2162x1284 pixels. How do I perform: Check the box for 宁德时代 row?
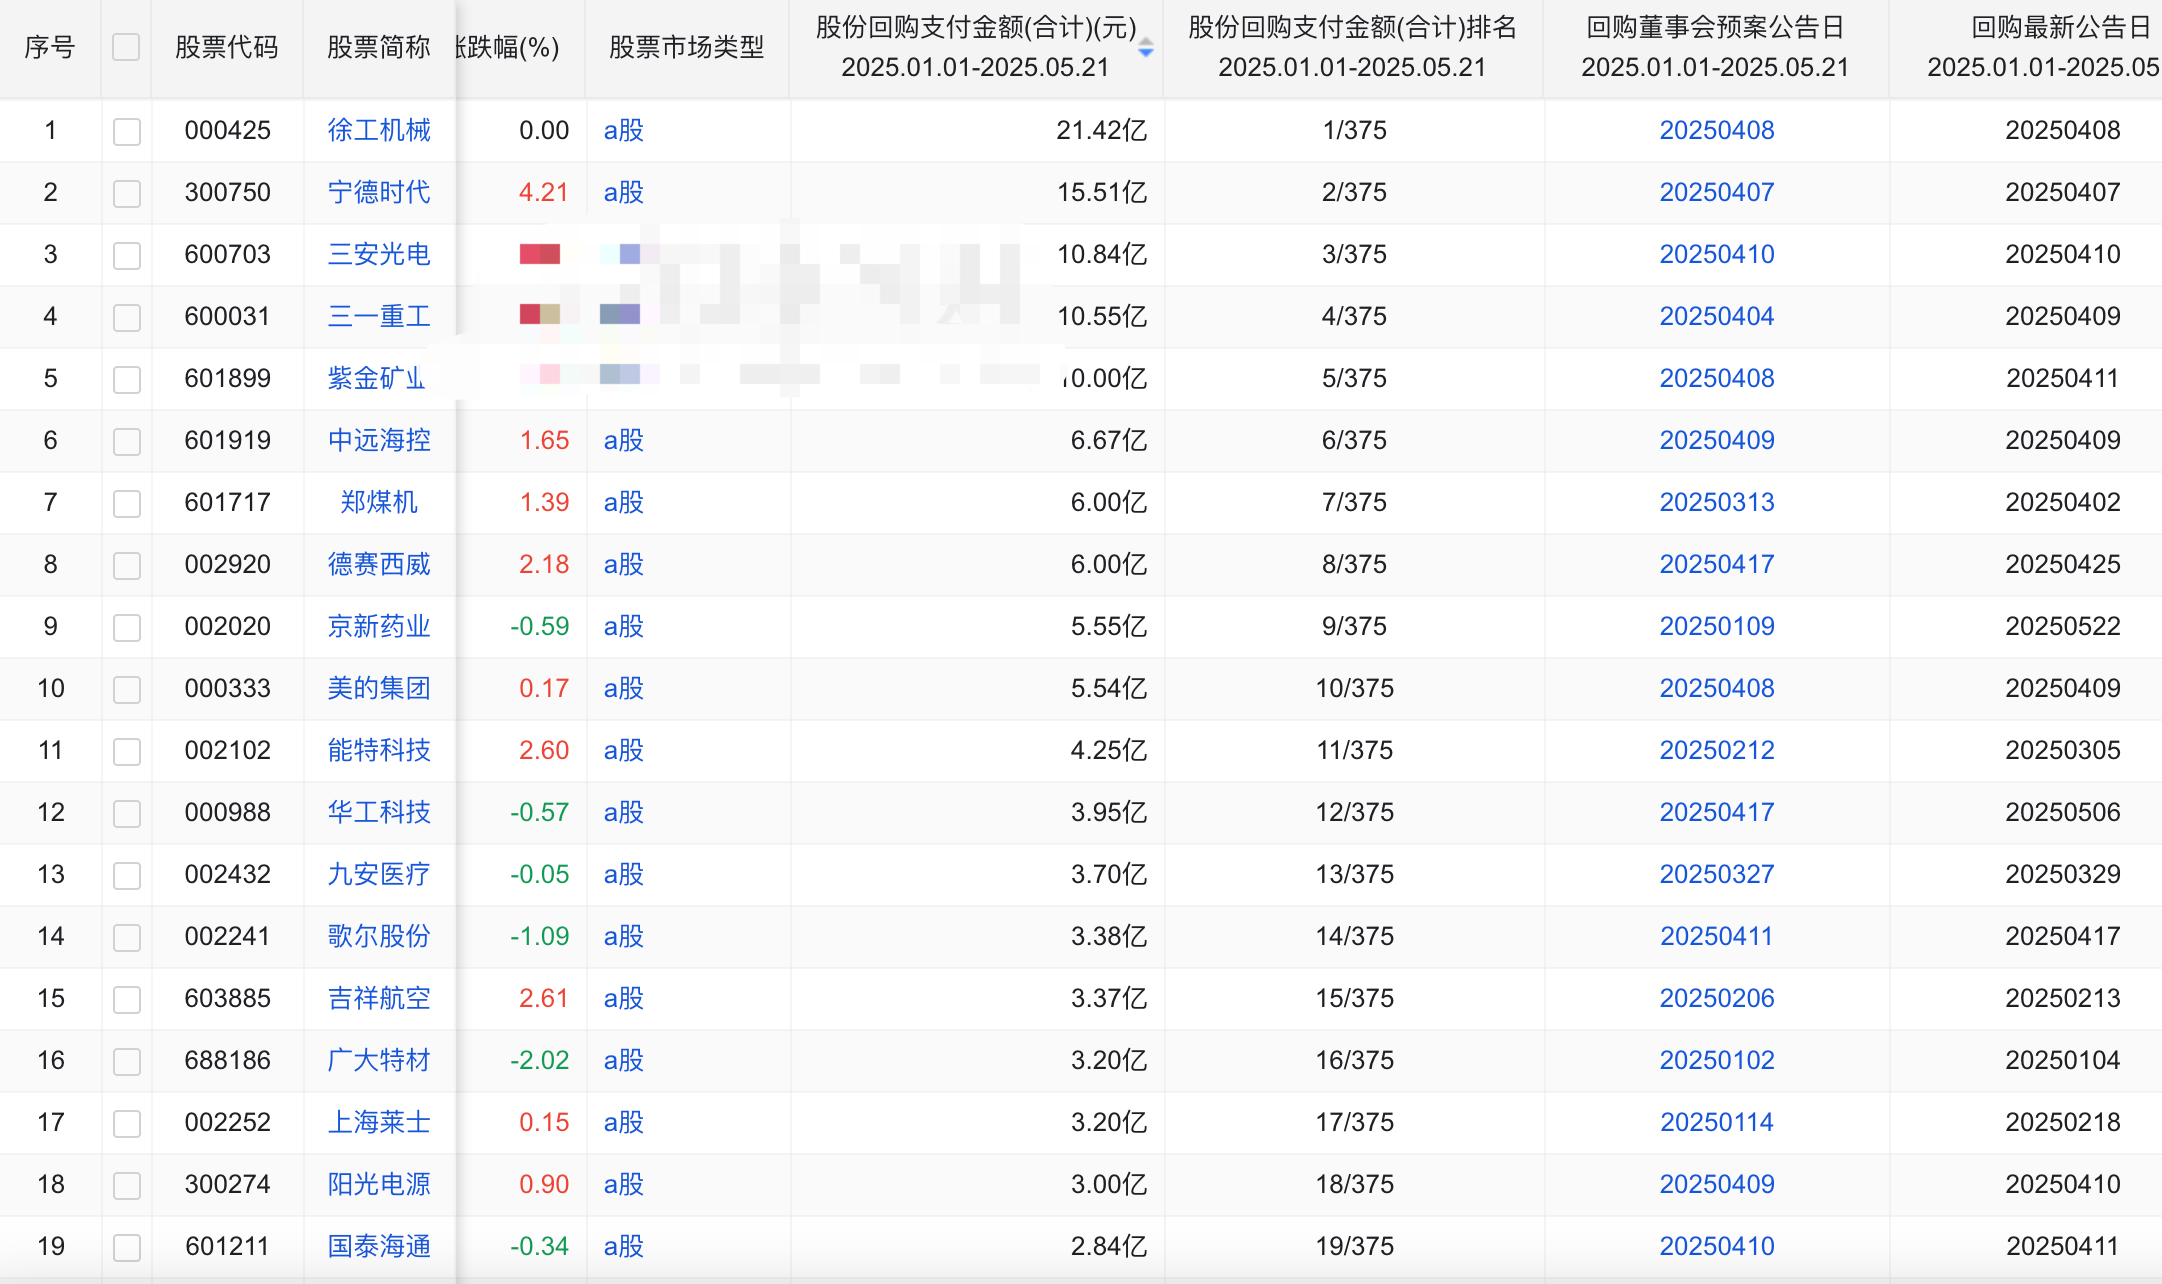(127, 193)
